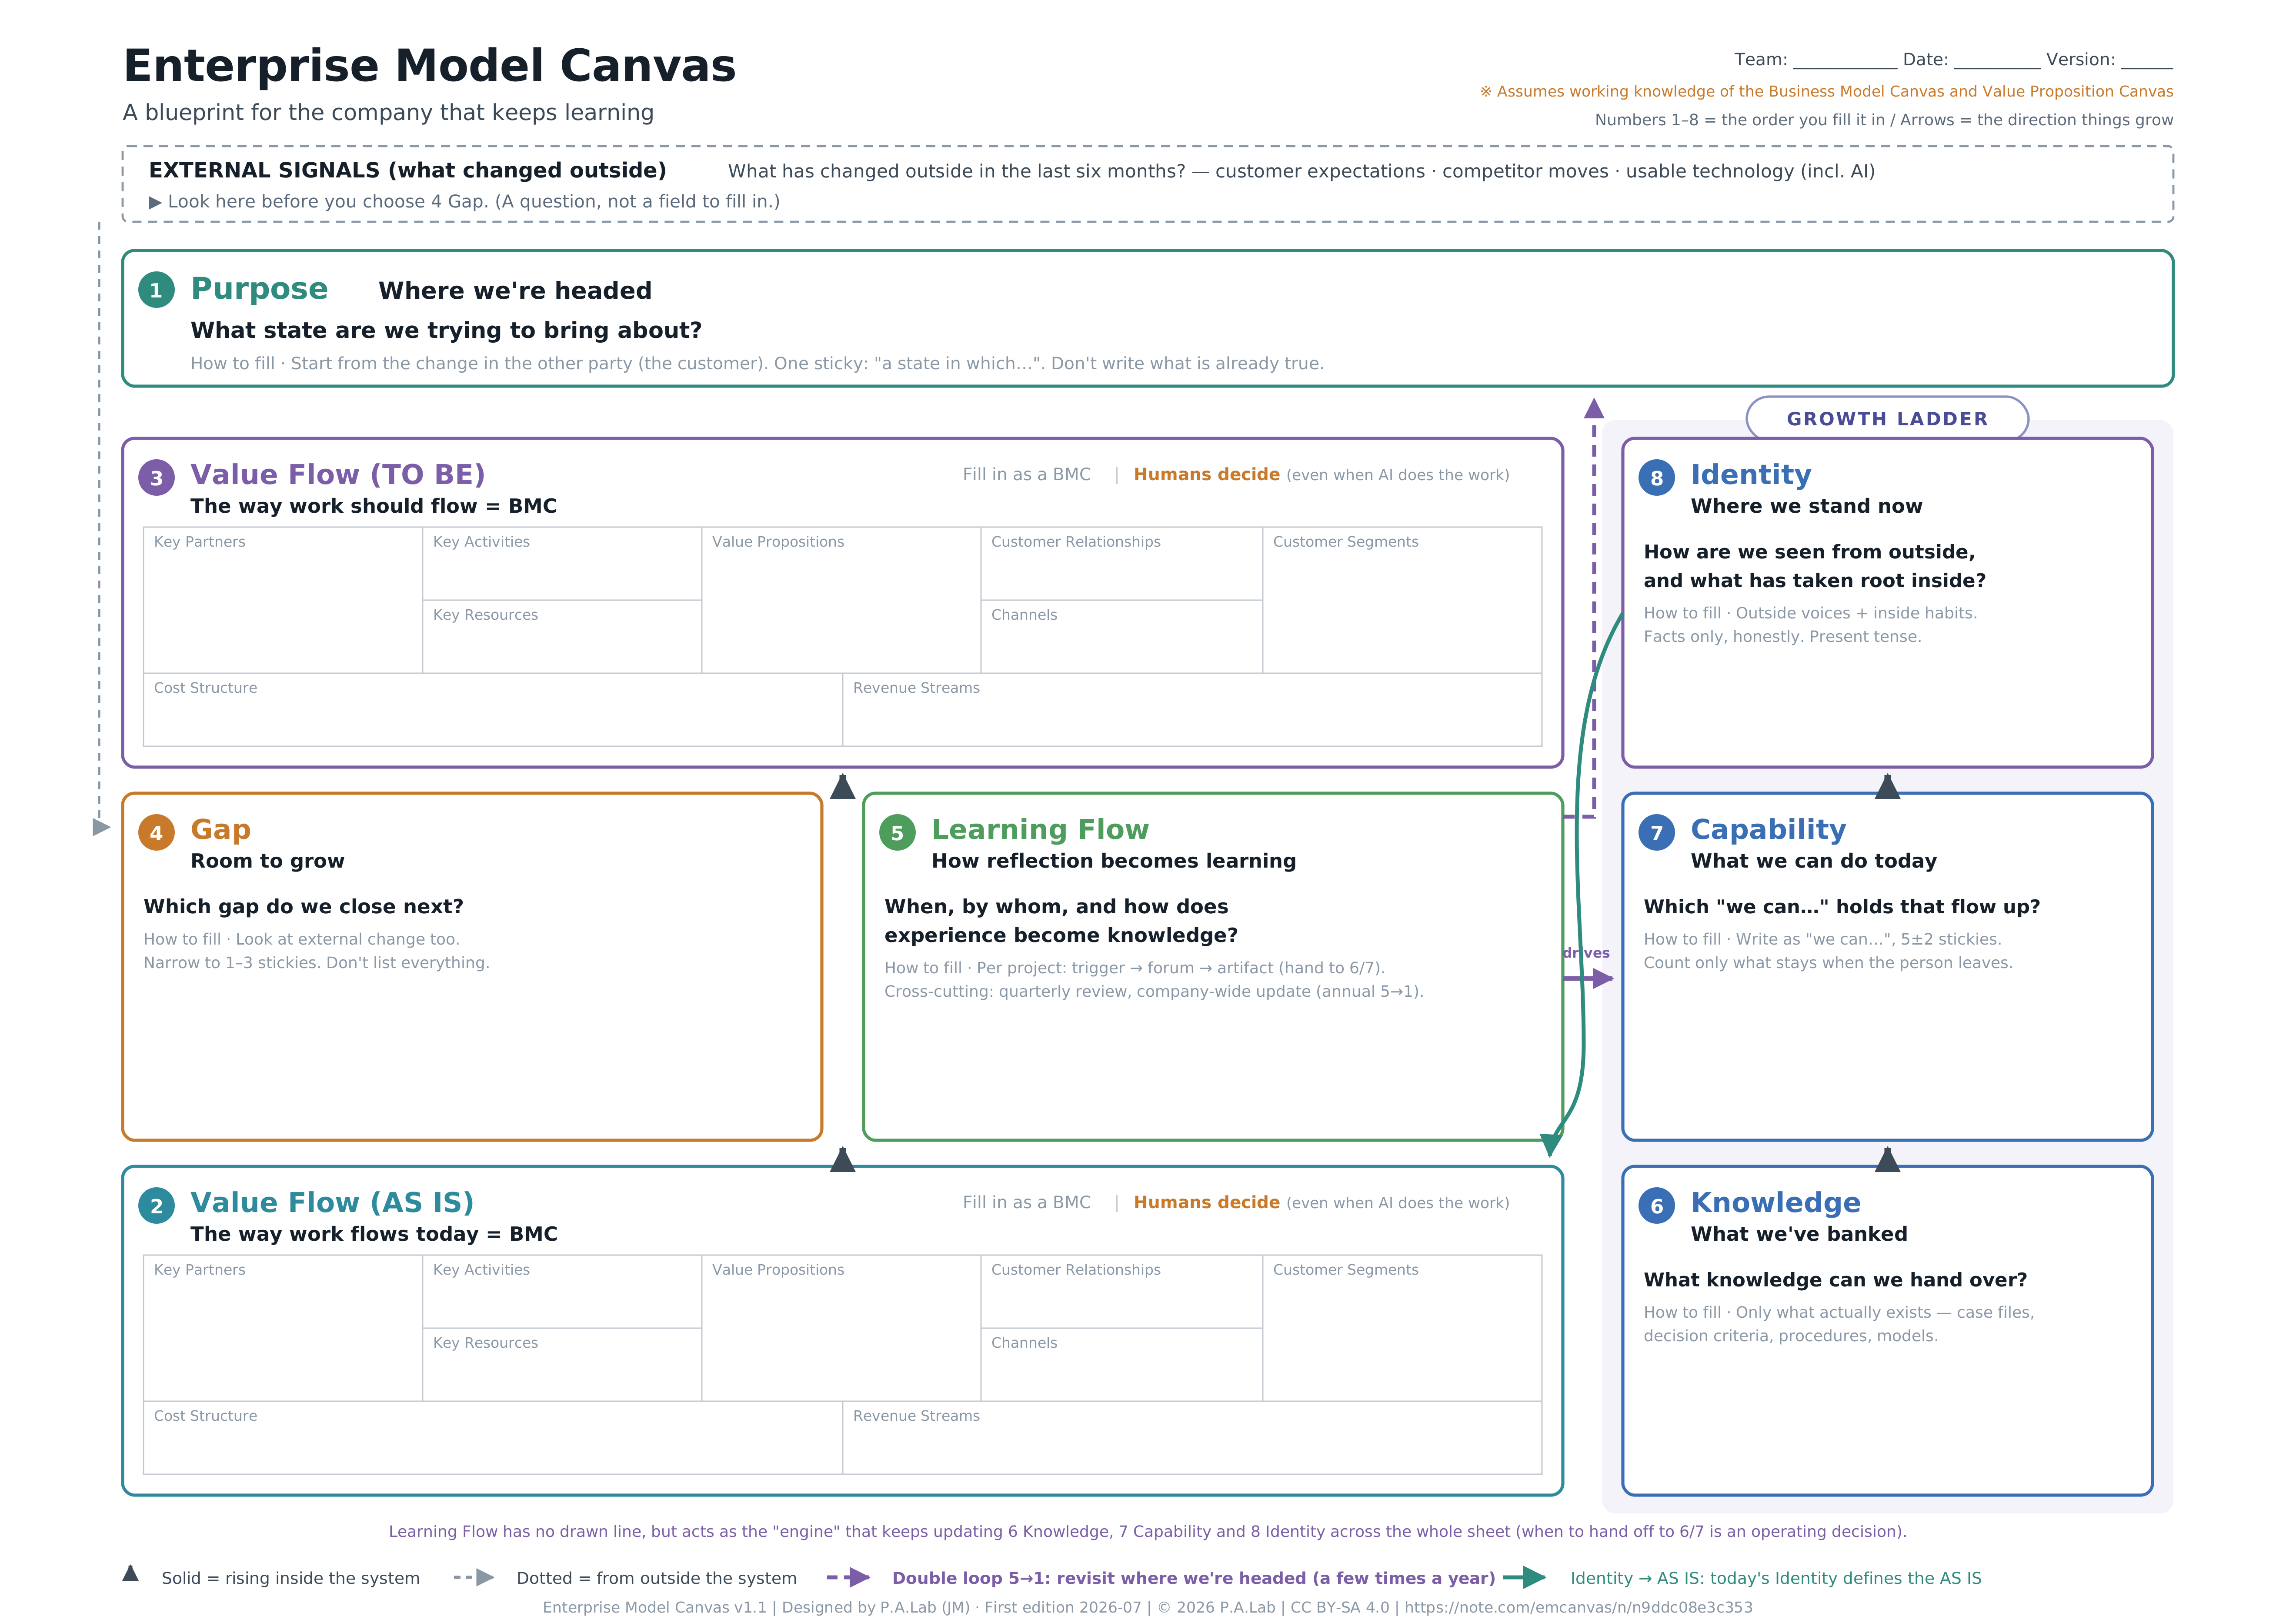Click the Capability heading

point(1768,830)
